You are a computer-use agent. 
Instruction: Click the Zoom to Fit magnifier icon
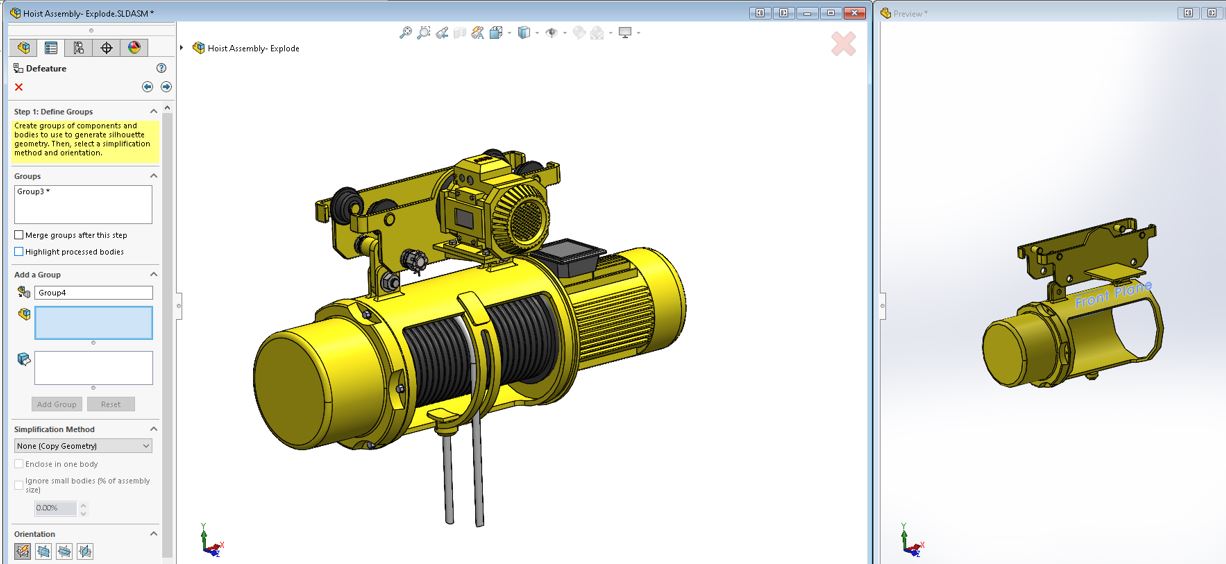[x=405, y=33]
